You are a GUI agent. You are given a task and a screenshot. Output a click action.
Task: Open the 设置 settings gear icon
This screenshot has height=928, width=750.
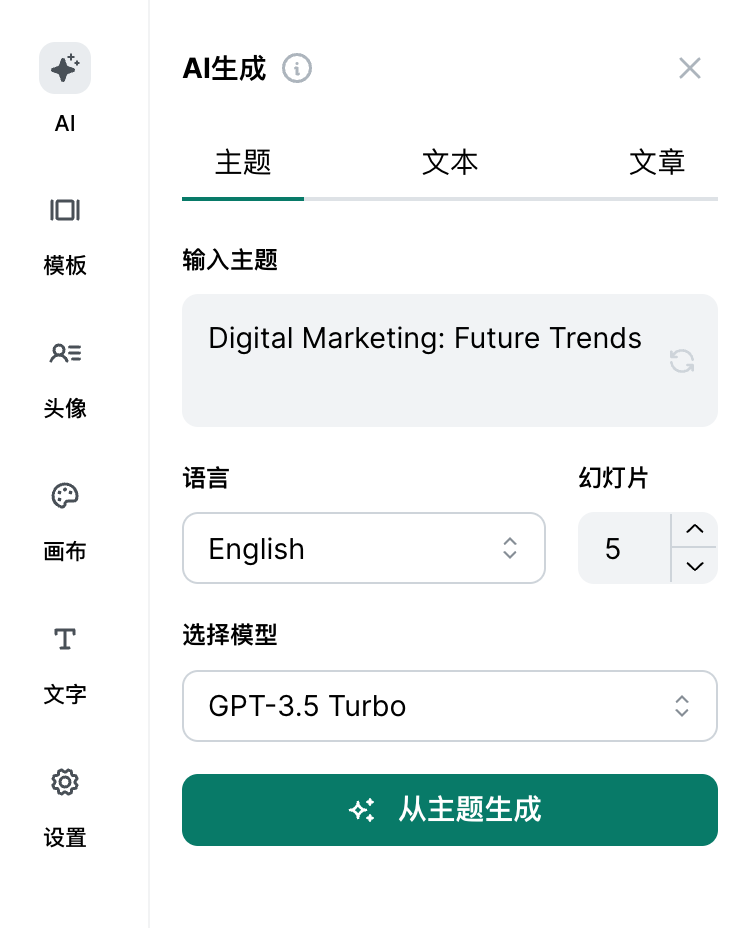65,782
